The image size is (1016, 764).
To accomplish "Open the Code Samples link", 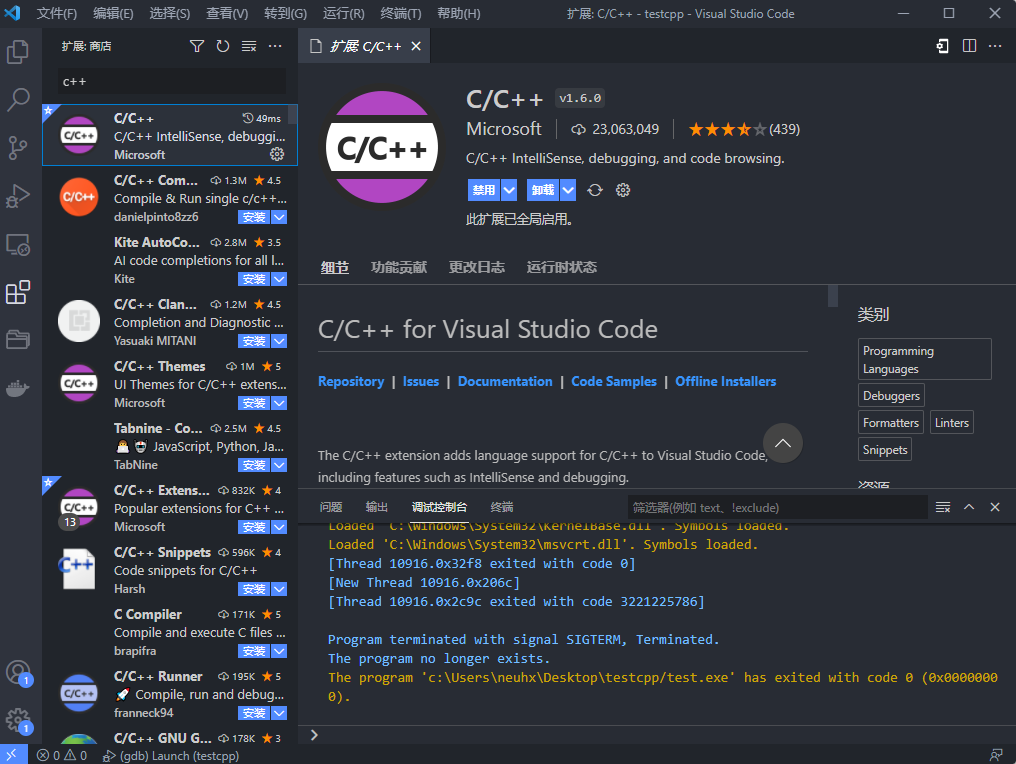I will [614, 382].
